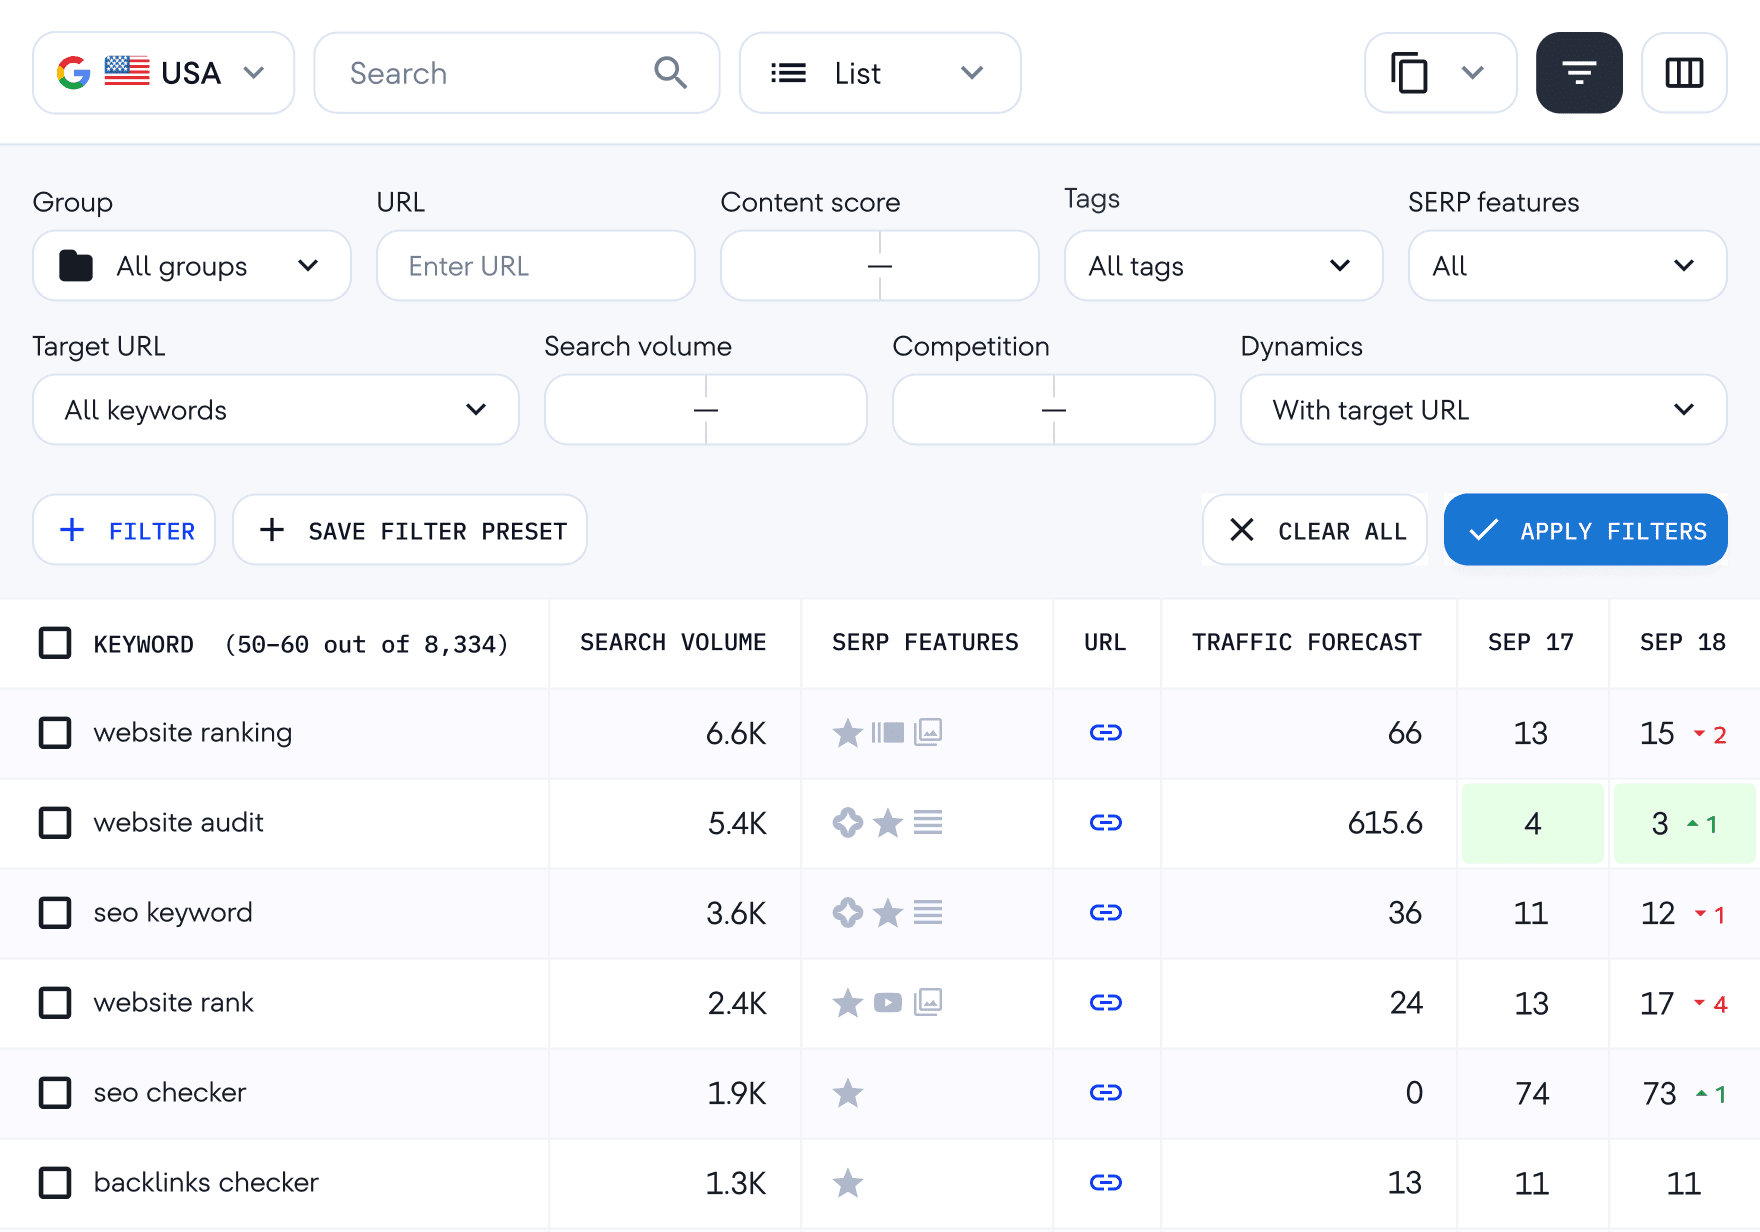1760x1232 pixels.
Task: Select the website audit keyword checkbox
Action: coord(55,823)
